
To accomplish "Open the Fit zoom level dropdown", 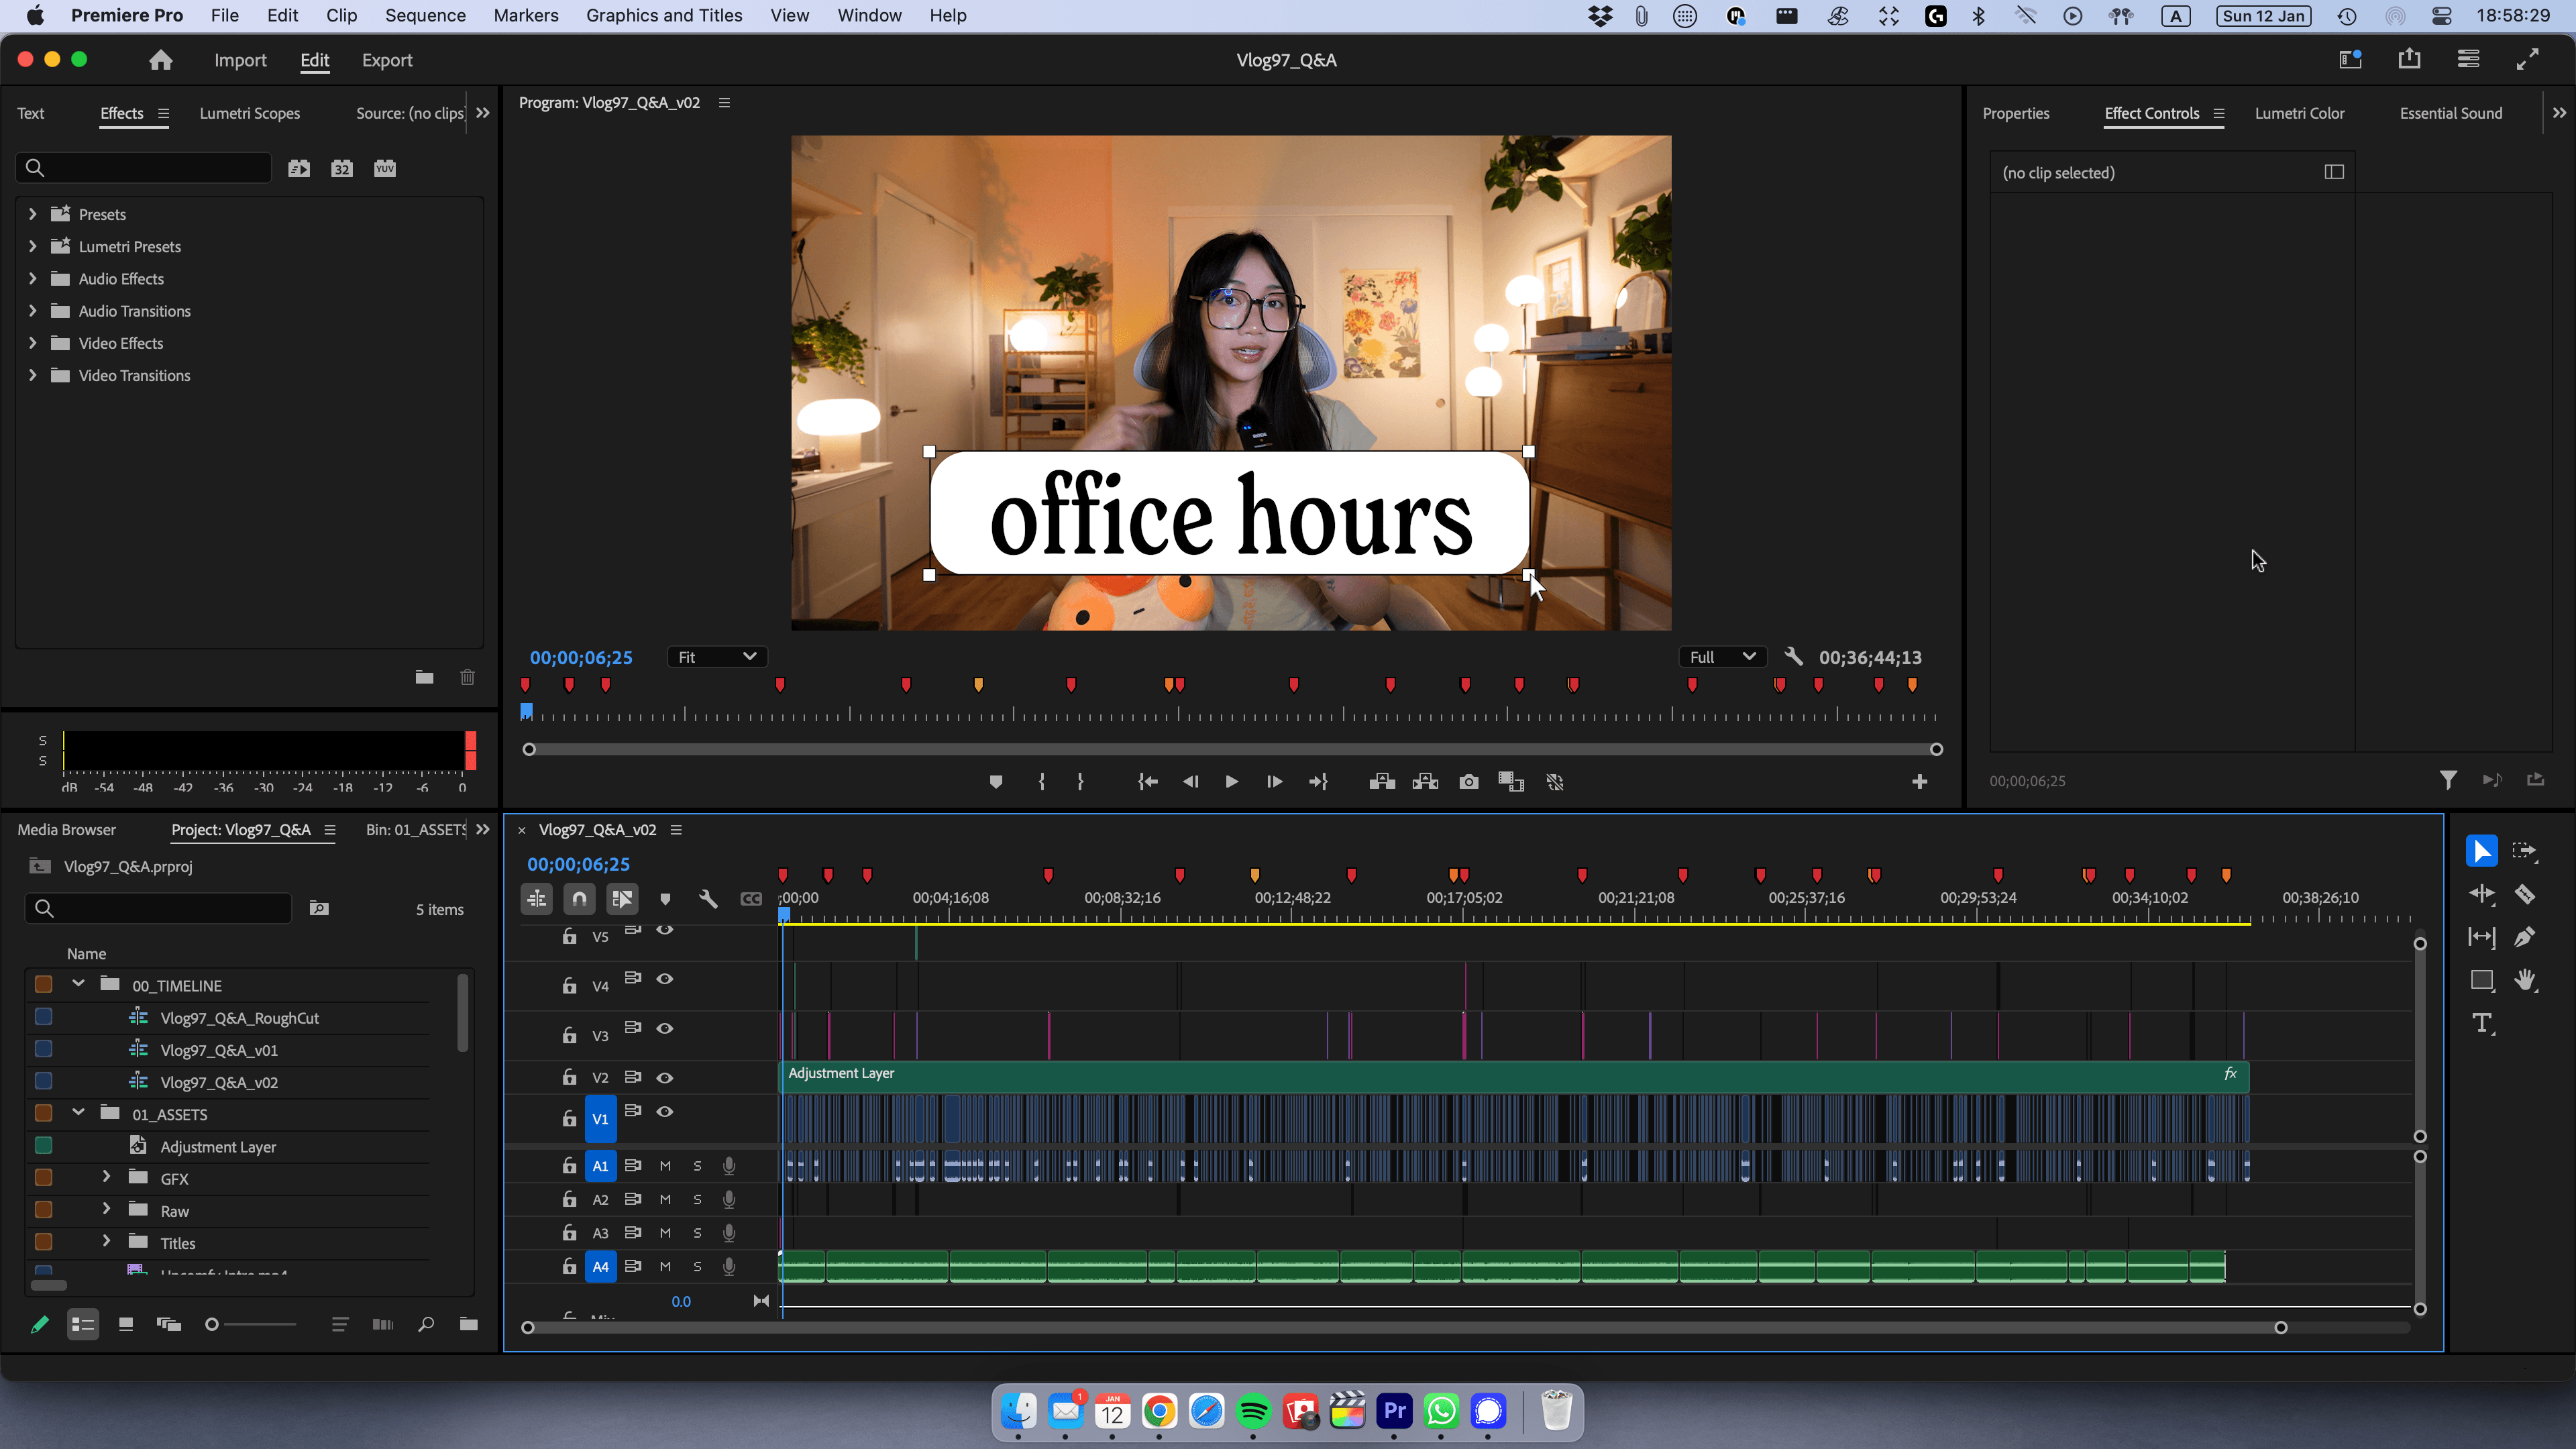I will pyautogui.click(x=716, y=657).
